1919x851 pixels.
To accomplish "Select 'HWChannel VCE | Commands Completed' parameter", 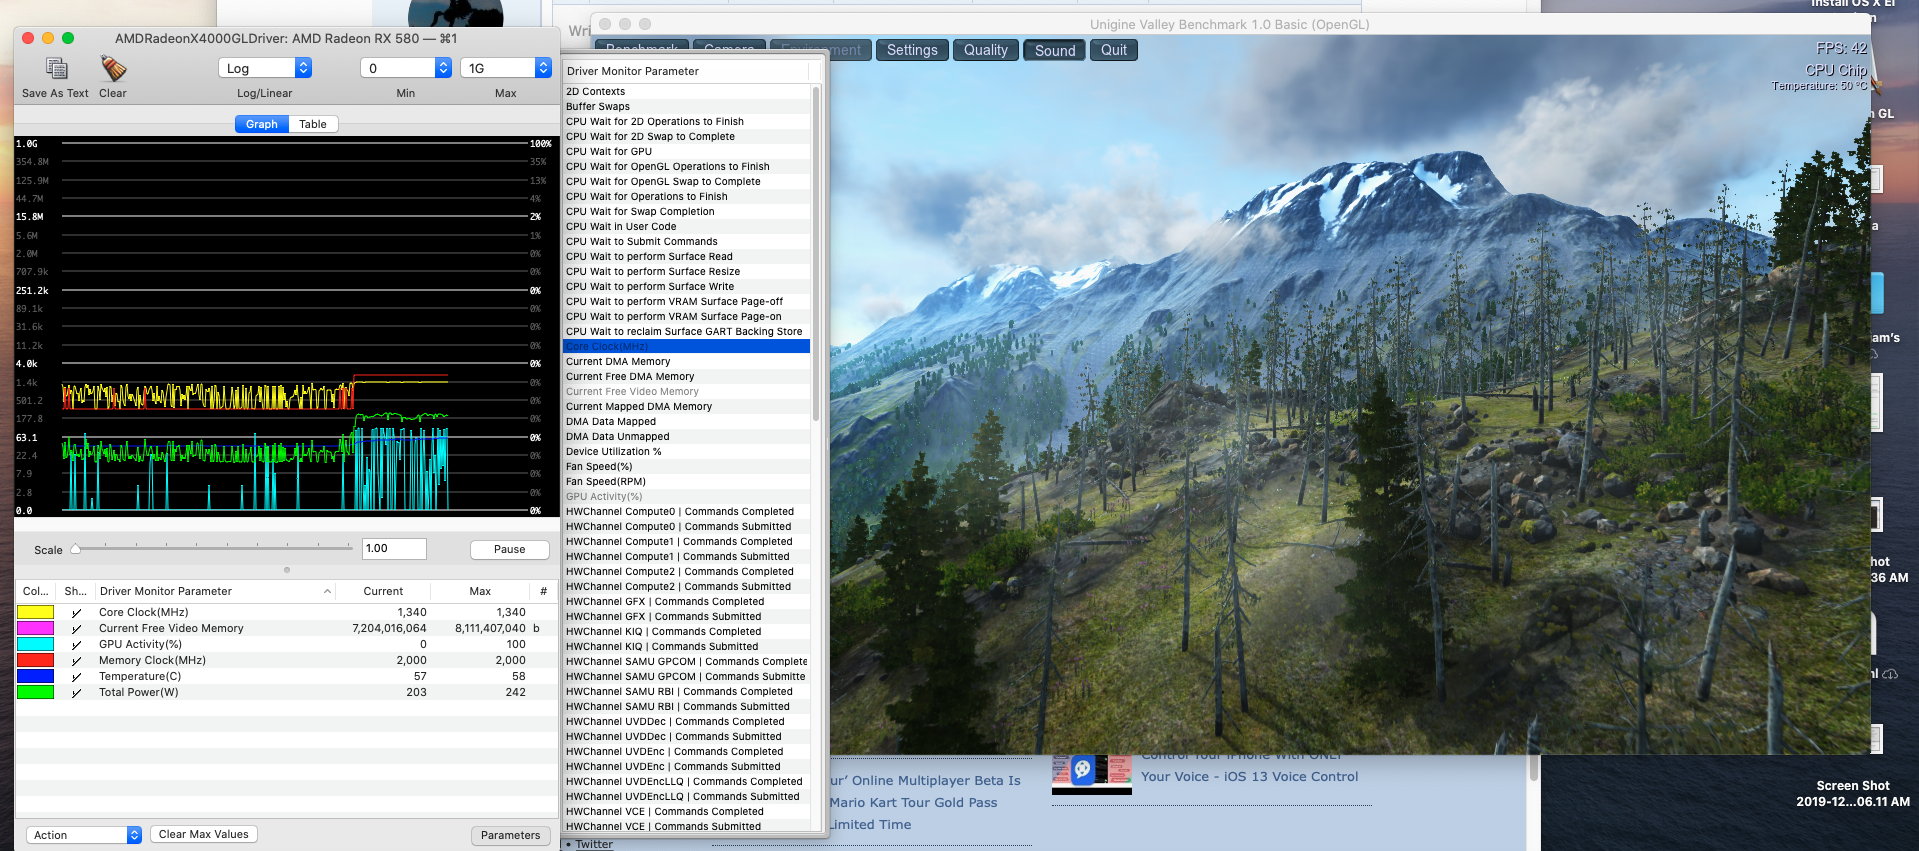I will point(686,811).
